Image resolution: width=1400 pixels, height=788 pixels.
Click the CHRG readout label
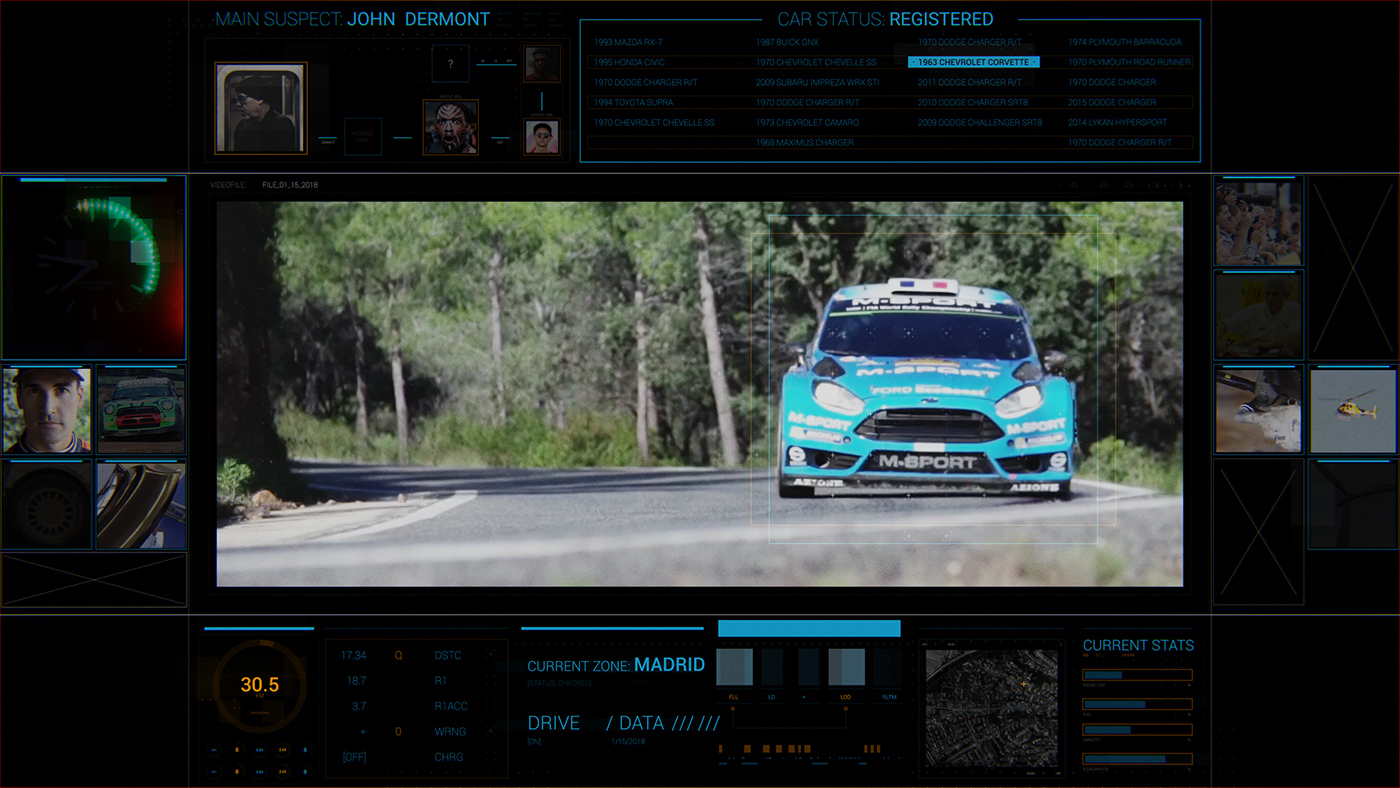[x=449, y=757]
